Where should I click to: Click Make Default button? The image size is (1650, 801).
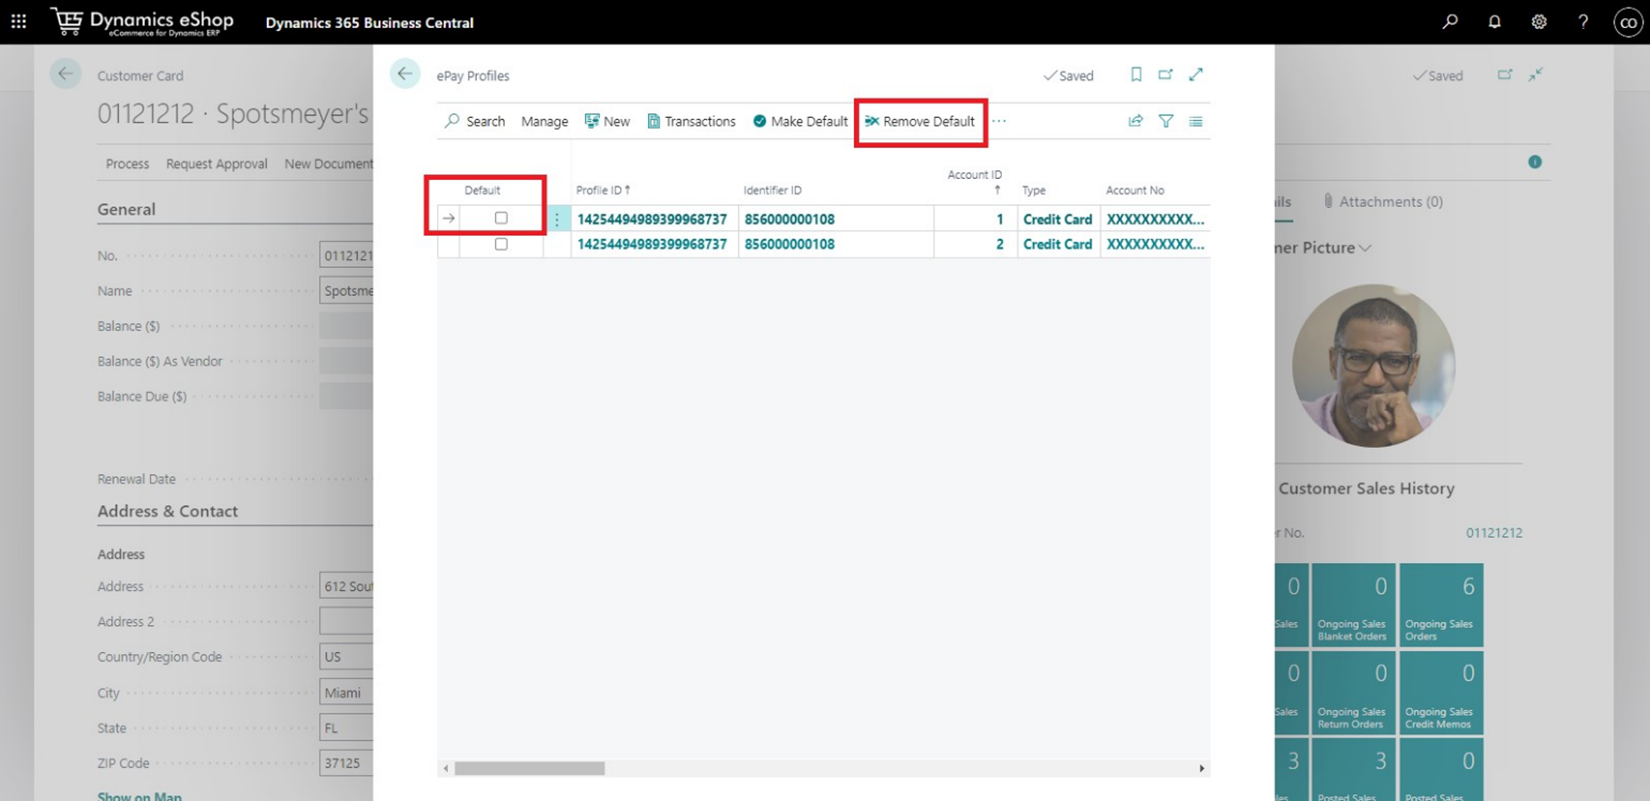pos(800,121)
